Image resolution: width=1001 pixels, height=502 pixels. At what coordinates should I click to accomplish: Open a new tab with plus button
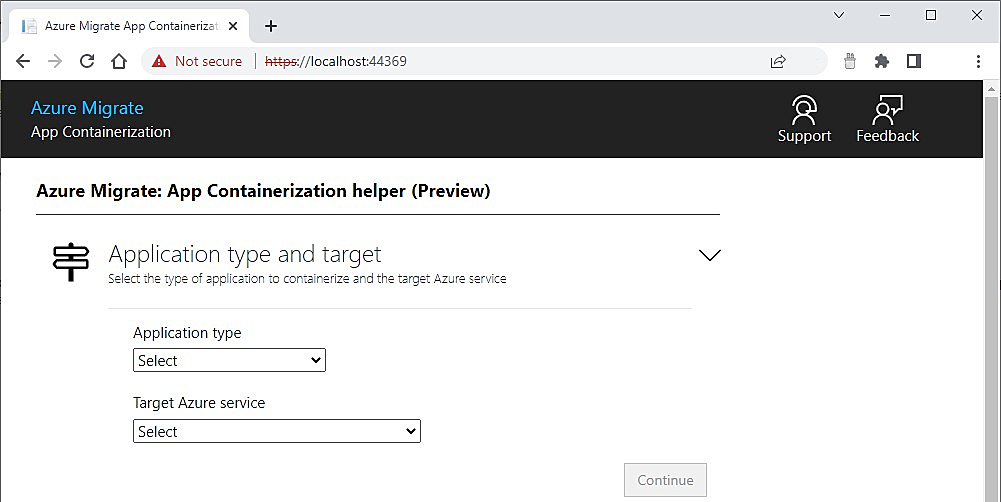point(271,26)
